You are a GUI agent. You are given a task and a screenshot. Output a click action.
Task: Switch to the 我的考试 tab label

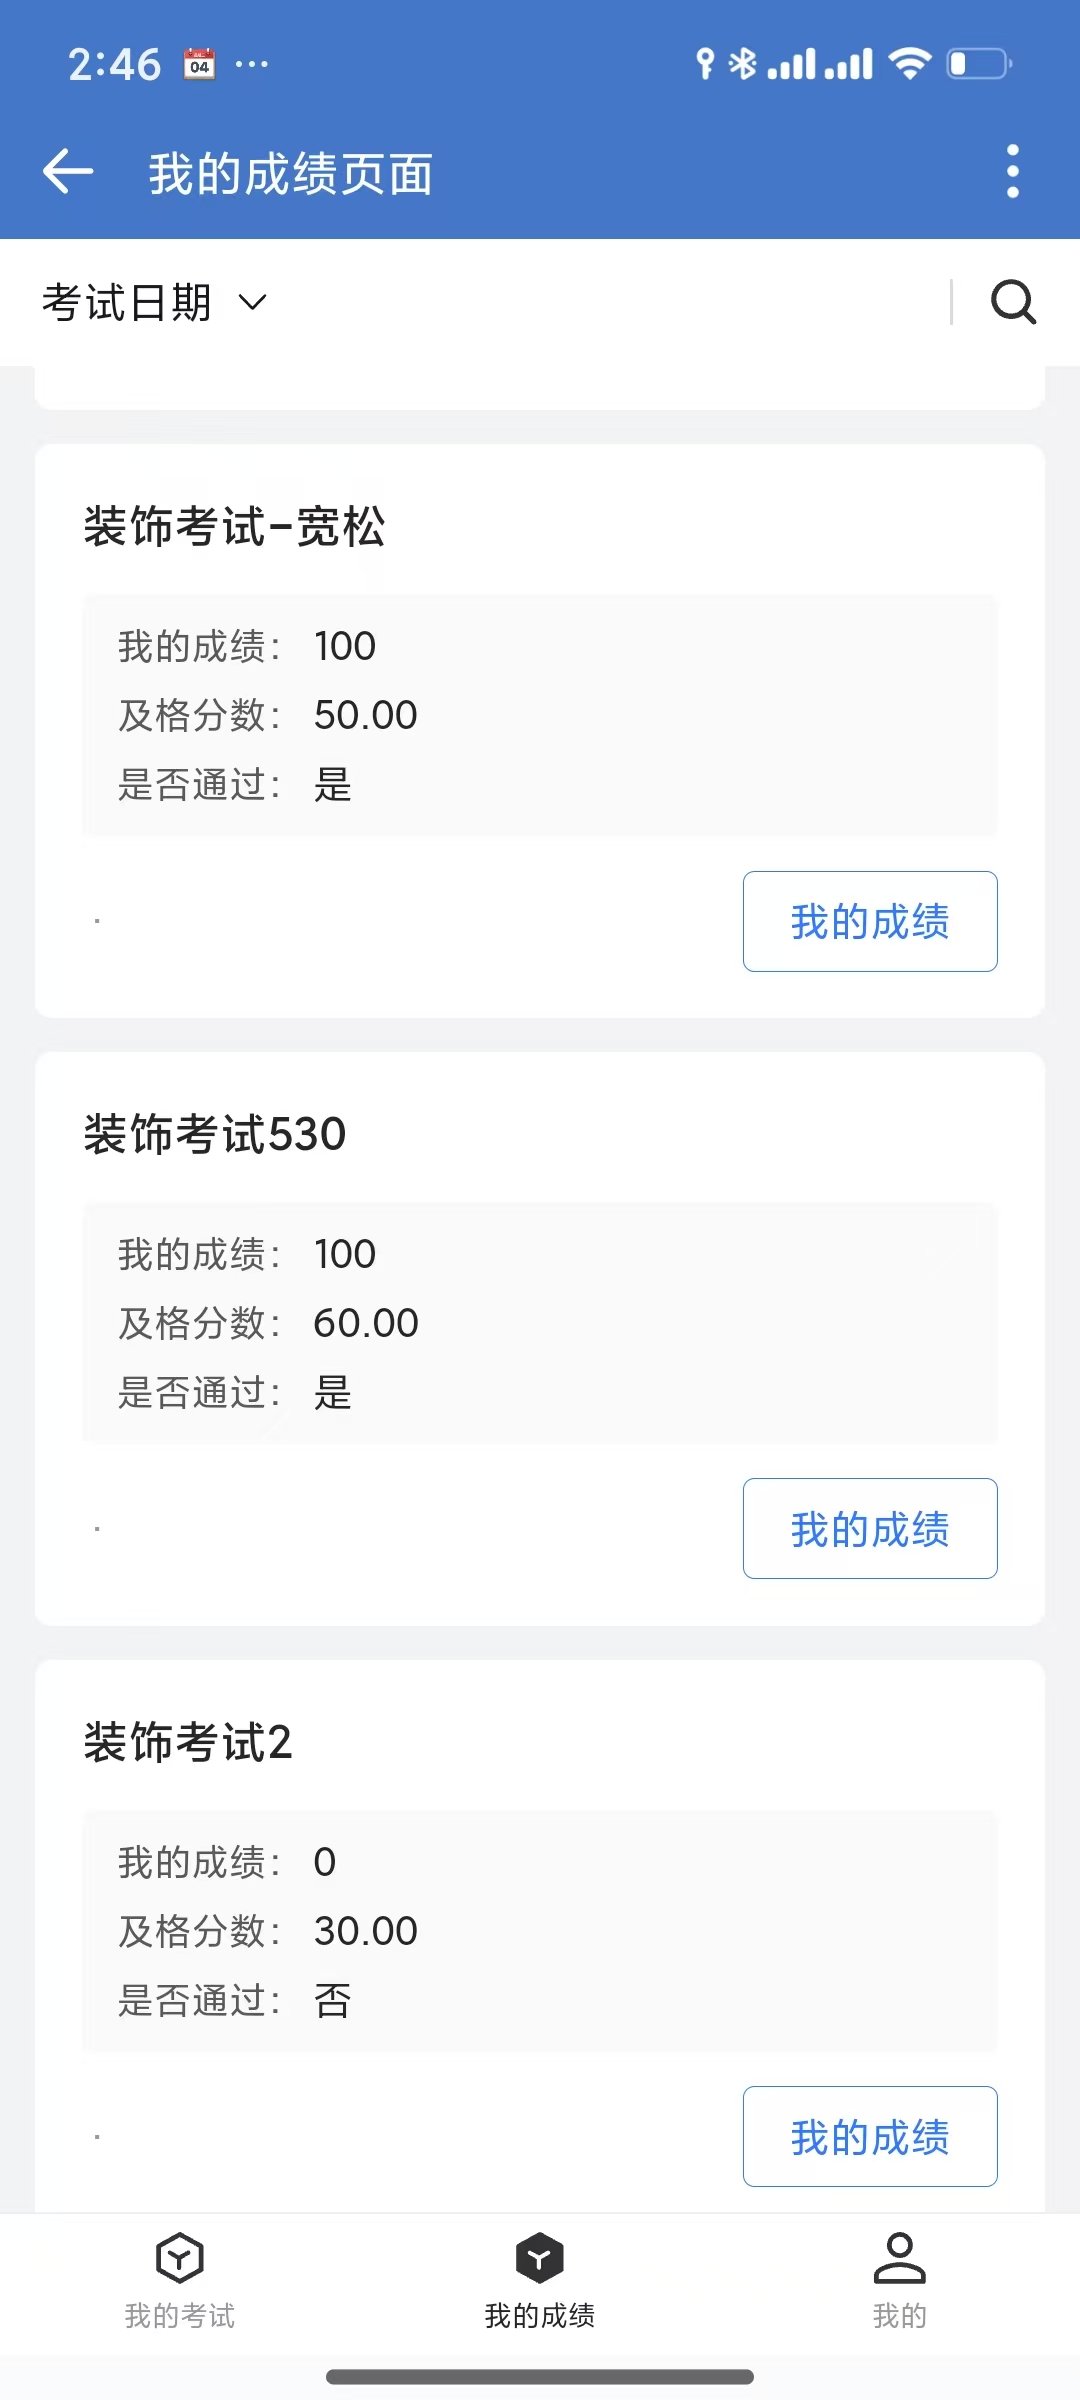(180, 2315)
